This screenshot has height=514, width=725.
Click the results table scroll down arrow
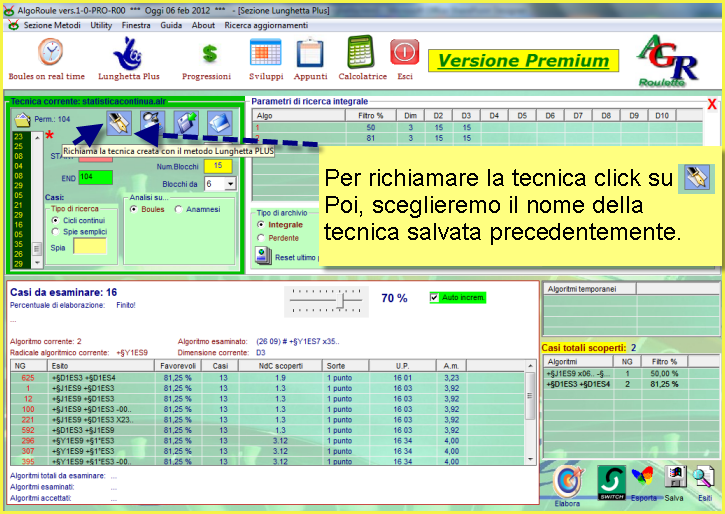point(530,459)
